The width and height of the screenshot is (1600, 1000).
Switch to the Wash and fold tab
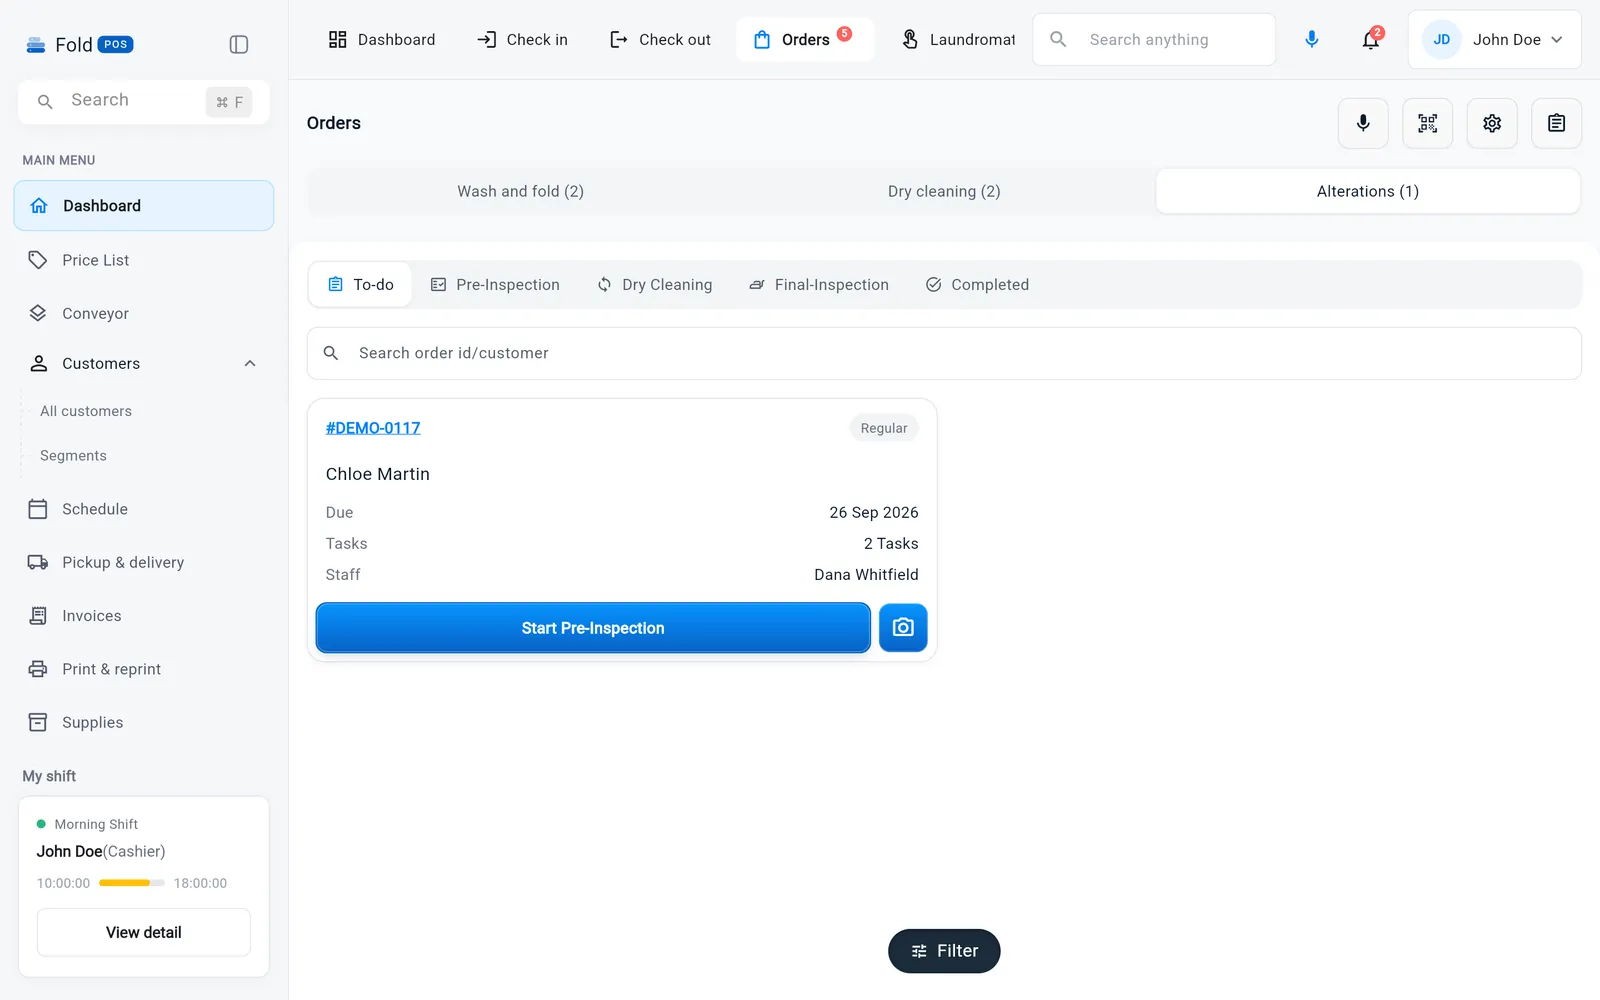pos(520,191)
